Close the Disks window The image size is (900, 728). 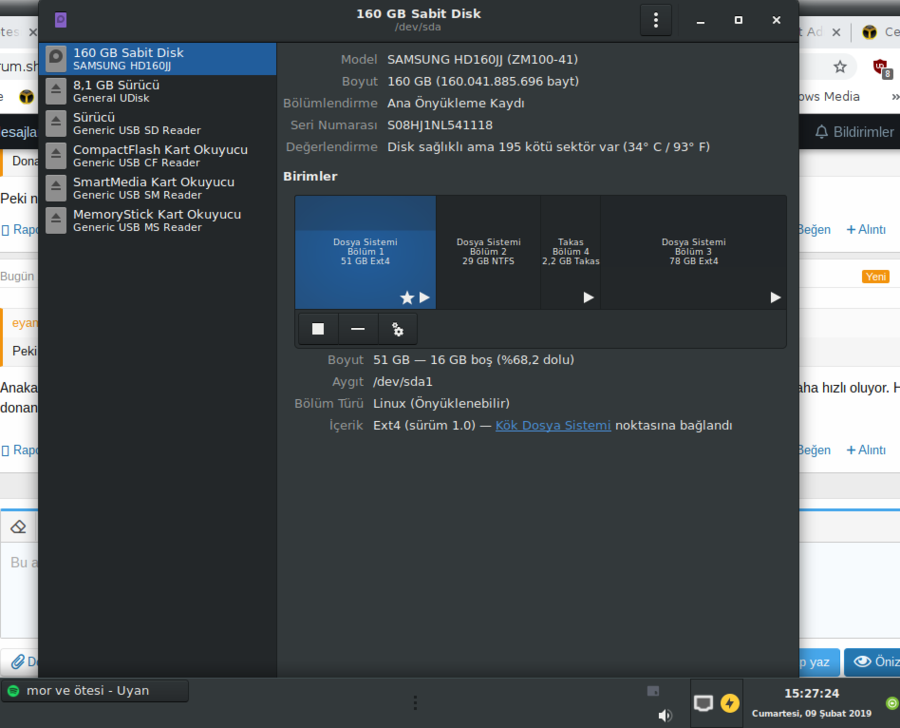776,20
